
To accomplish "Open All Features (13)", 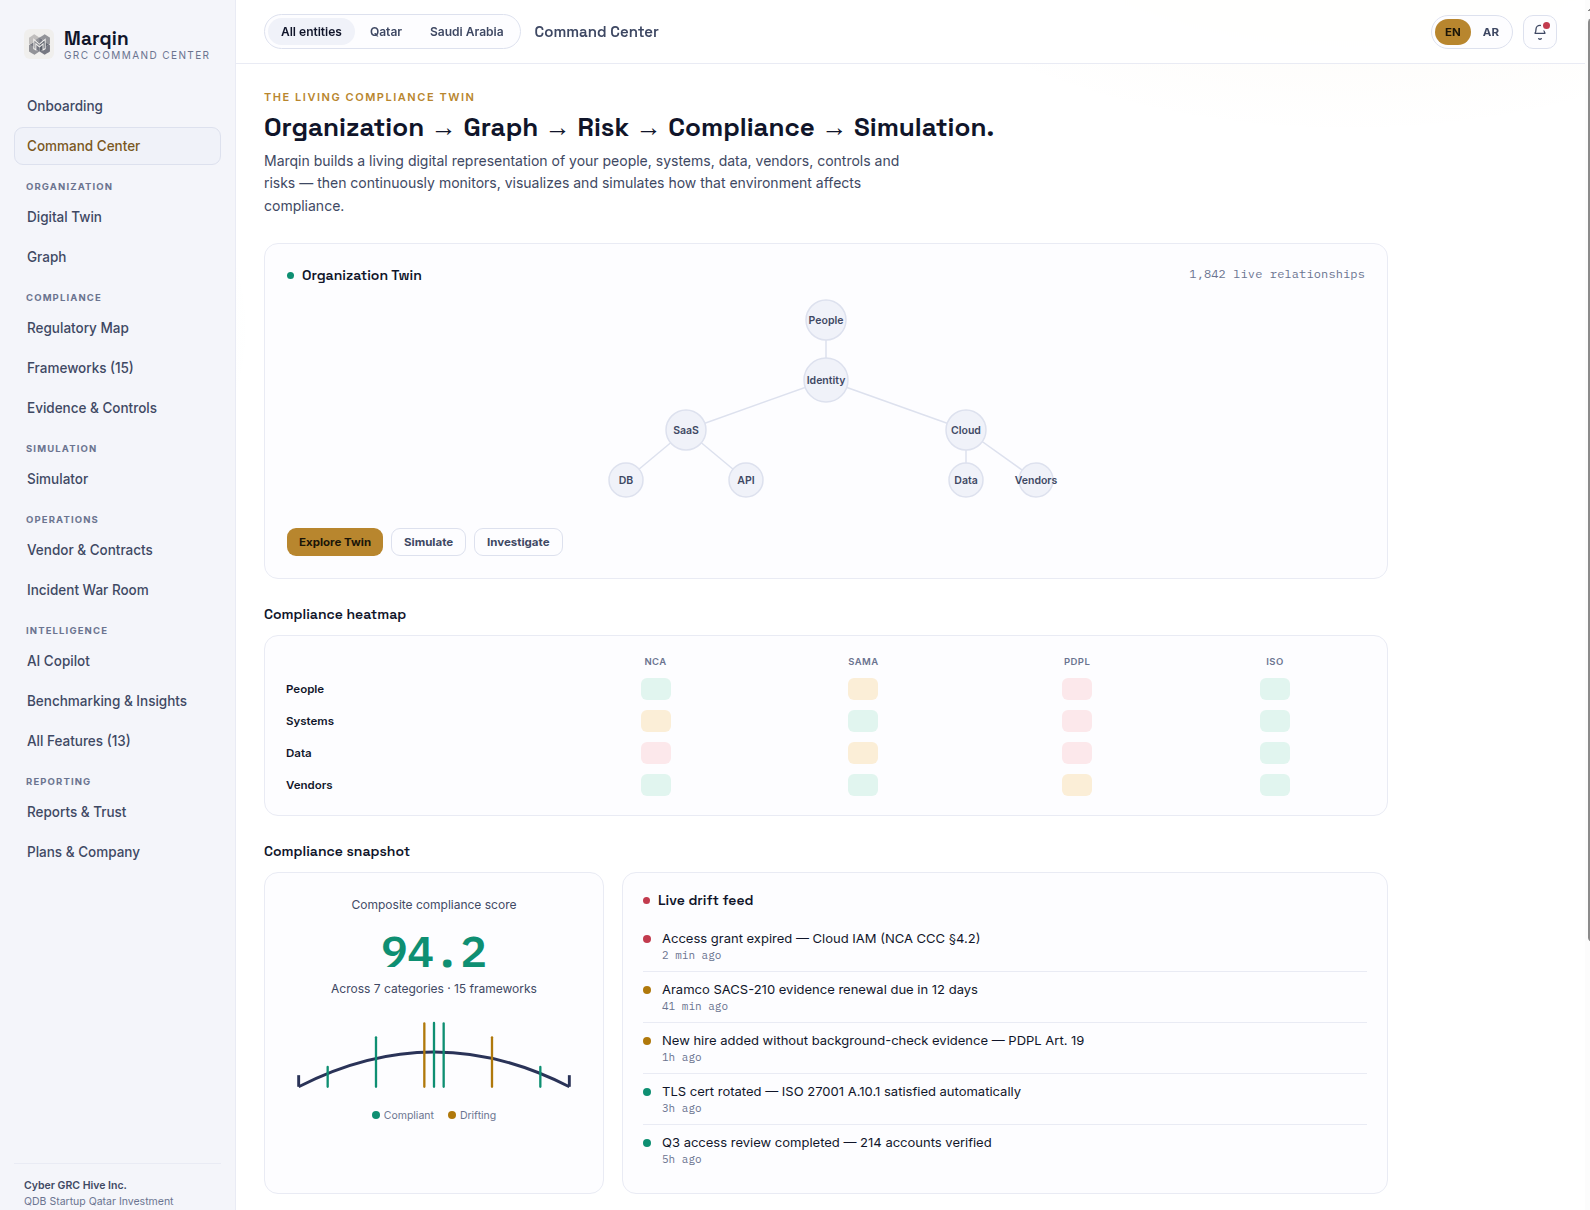I will coord(117,741).
